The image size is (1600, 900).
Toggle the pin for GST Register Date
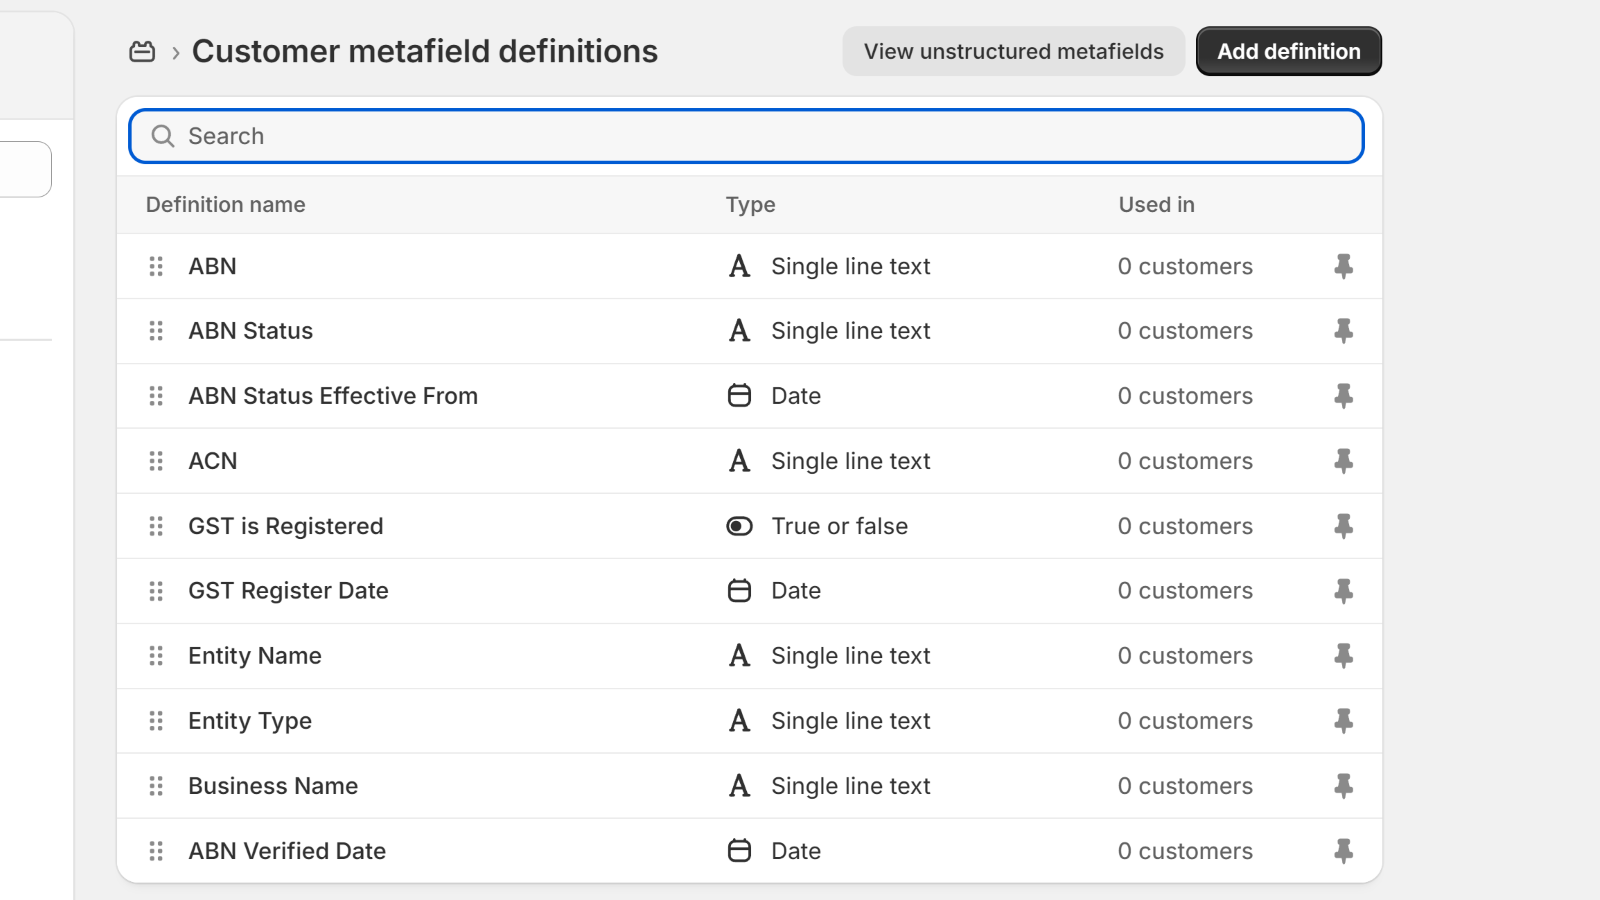1344,591
